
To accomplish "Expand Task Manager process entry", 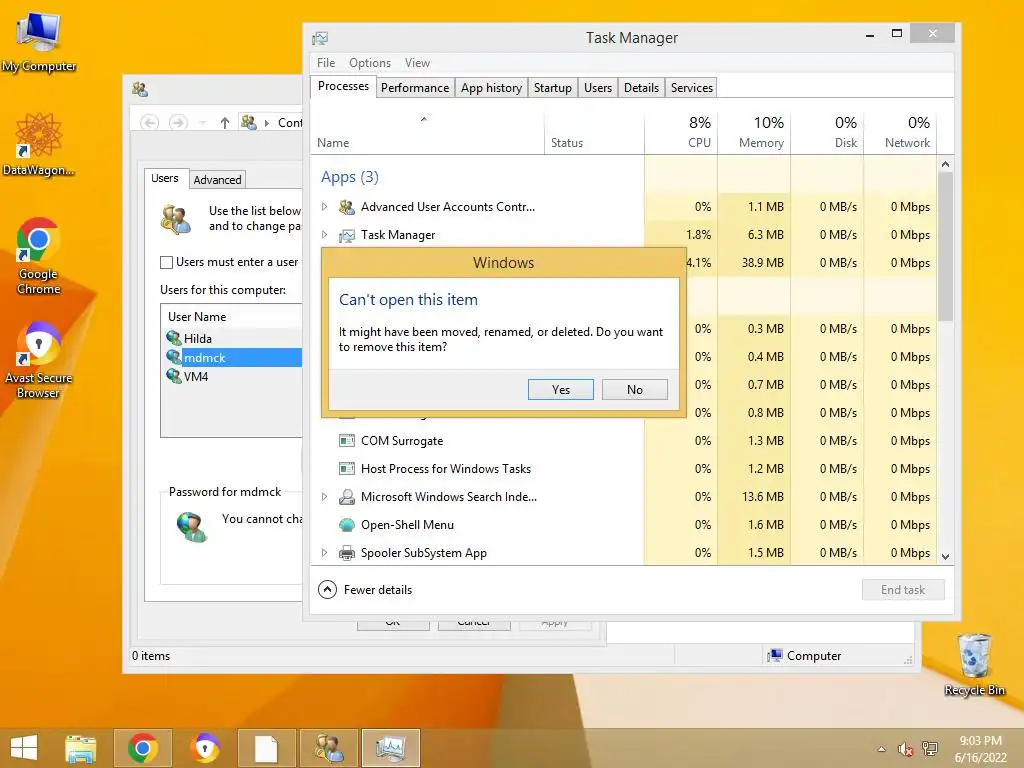I will pyautogui.click(x=325, y=234).
